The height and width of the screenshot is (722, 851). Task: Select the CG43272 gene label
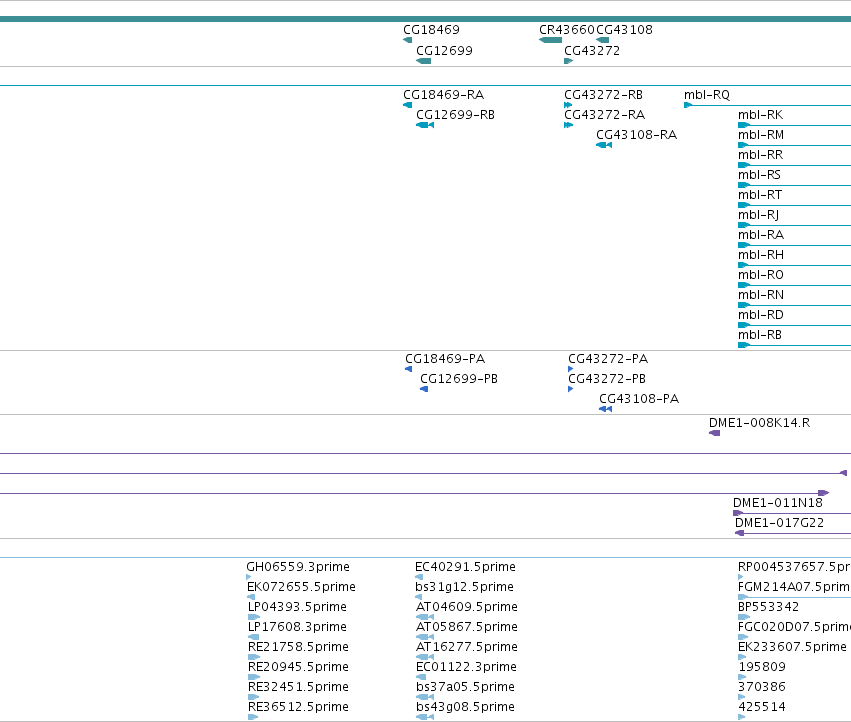[x=592, y=51]
